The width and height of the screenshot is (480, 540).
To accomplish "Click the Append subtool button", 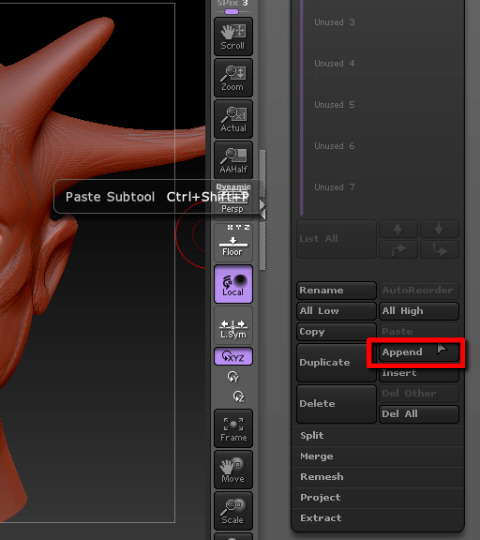I will (419, 352).
